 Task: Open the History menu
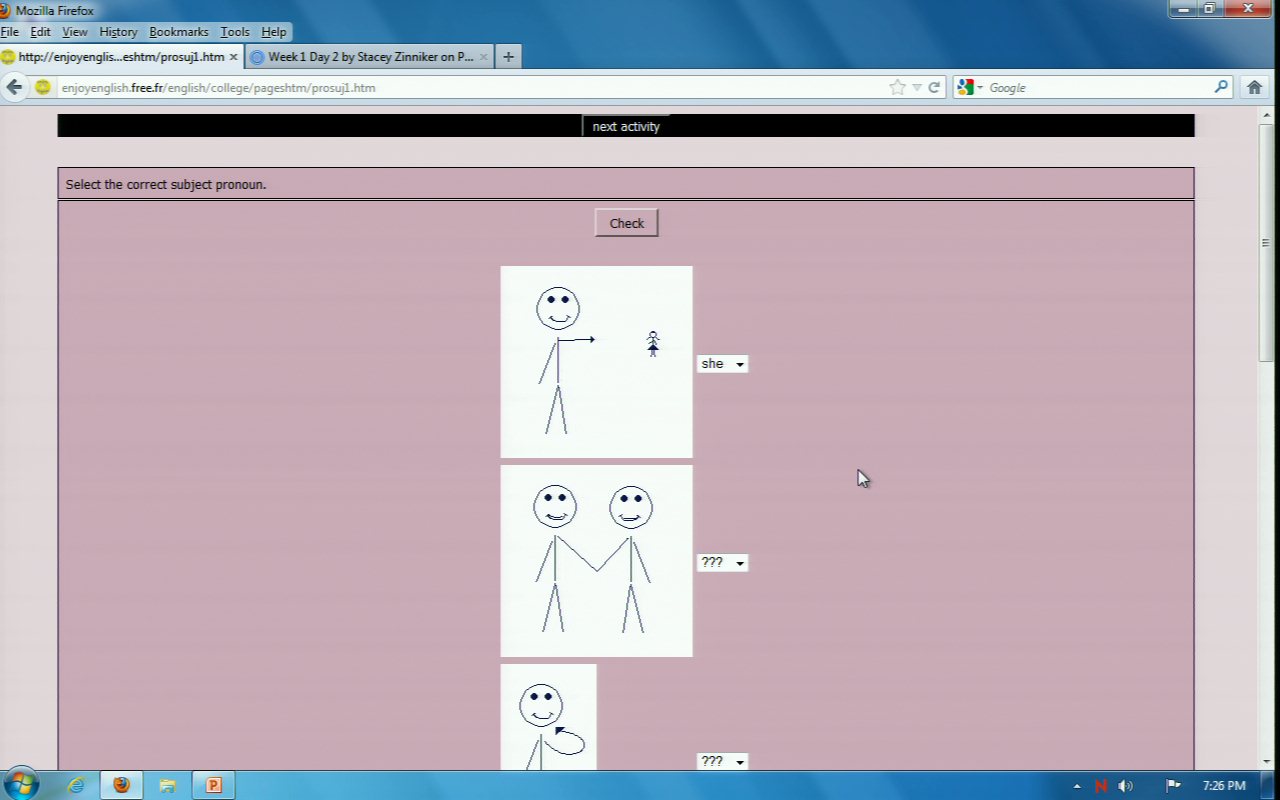(118, 32)
